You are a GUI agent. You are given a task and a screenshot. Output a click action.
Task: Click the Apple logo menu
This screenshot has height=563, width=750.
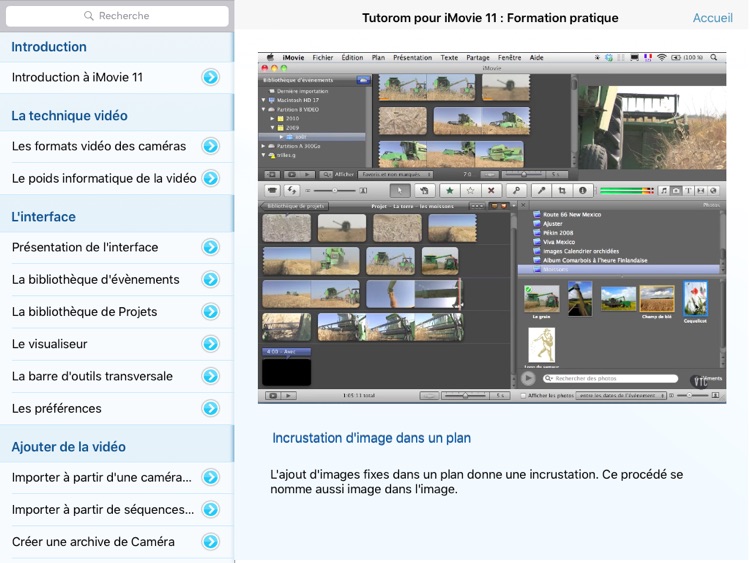coord(270,57)
